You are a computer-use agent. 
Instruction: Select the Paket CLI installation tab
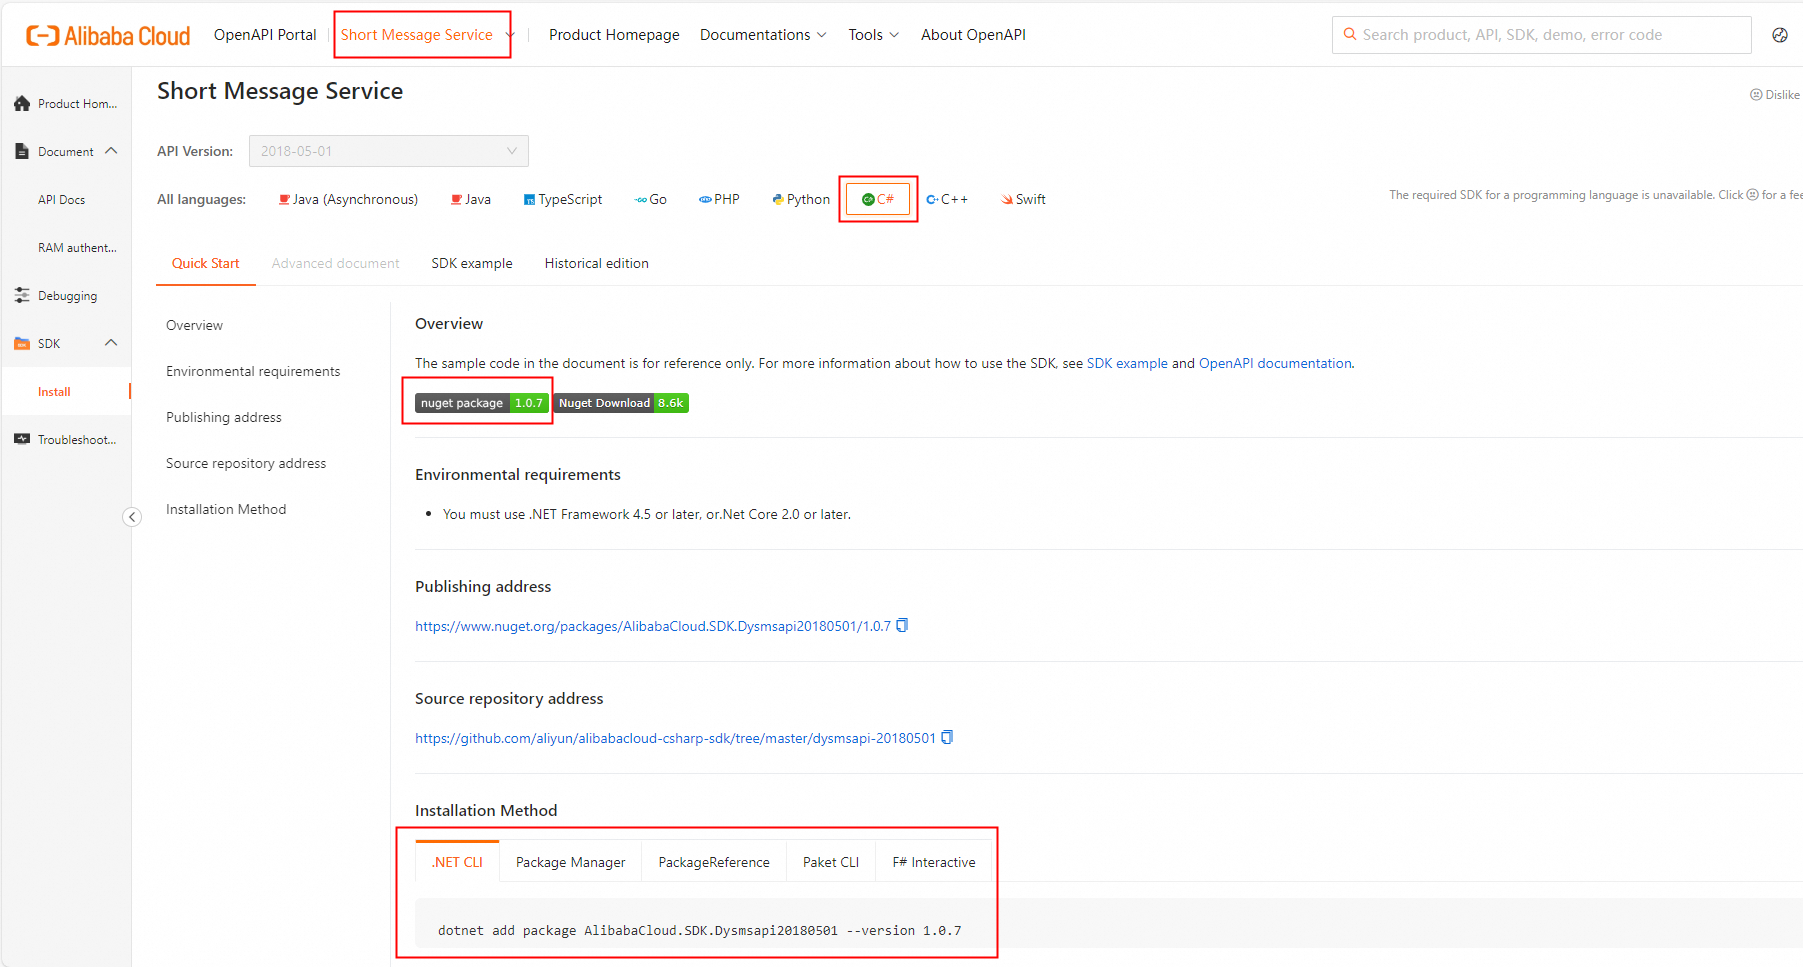[831, 862]
